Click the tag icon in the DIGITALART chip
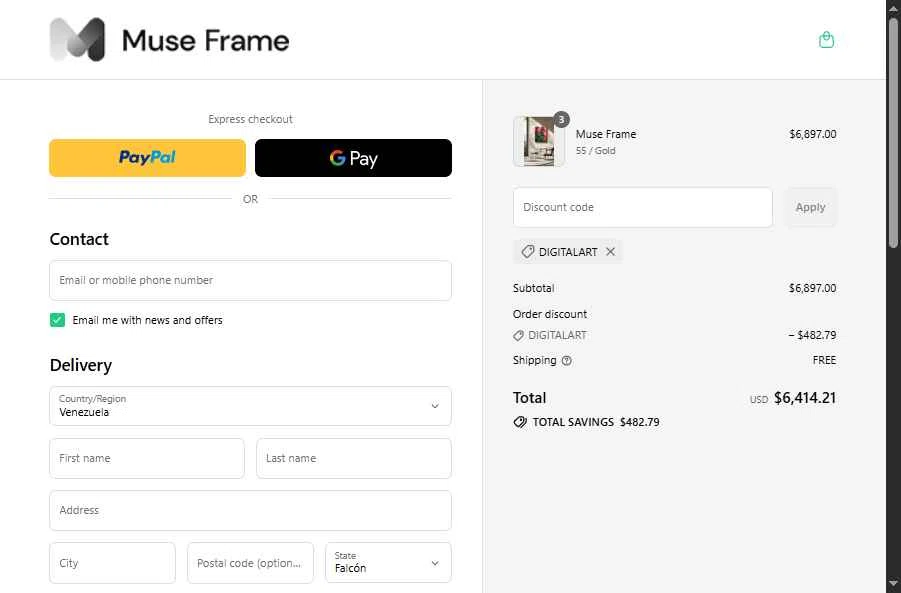 (x=527, y=252)
